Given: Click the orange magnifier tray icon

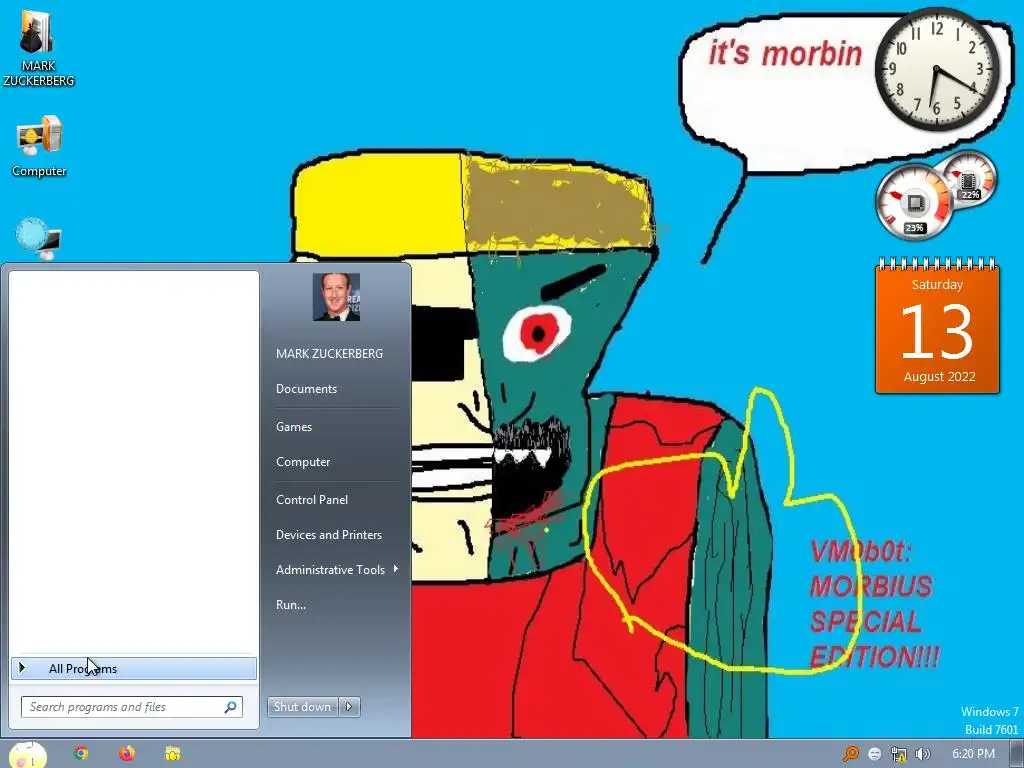Looking at the screenshot, I should pyautogui.click(x=851, y=754).
